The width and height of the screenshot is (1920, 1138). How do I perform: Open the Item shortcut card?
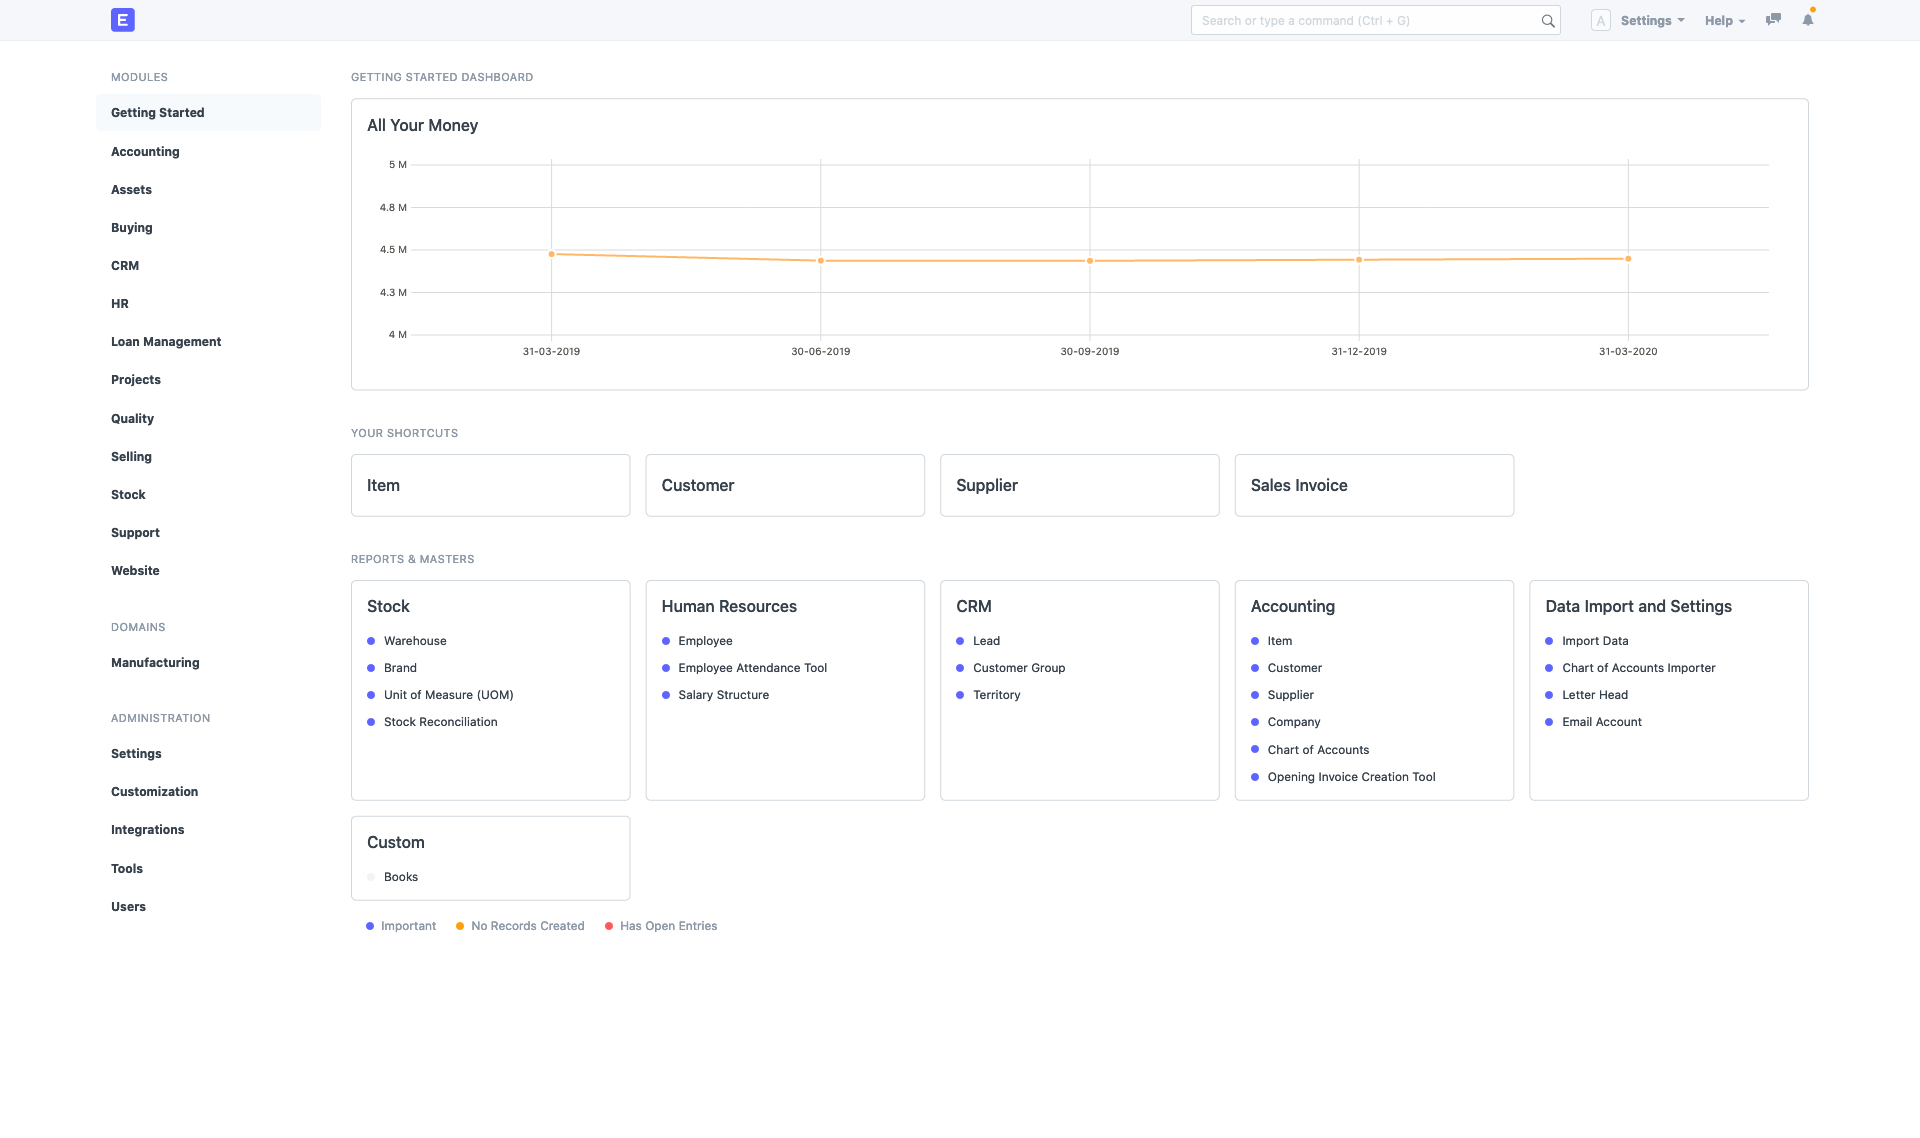490,485
